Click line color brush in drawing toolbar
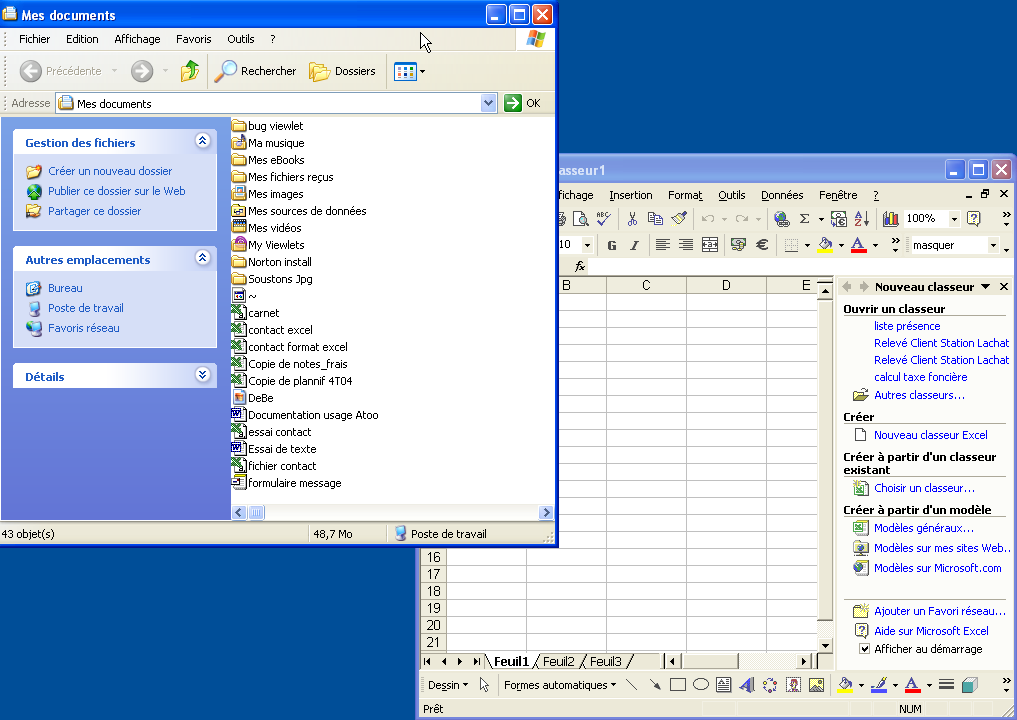Screen dimensions: 1017x720 (x=879, y=685)
